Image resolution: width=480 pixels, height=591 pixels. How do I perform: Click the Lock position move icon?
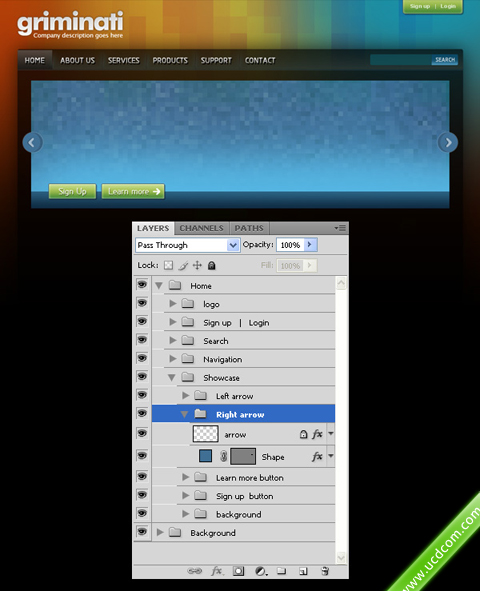point(197,265)
